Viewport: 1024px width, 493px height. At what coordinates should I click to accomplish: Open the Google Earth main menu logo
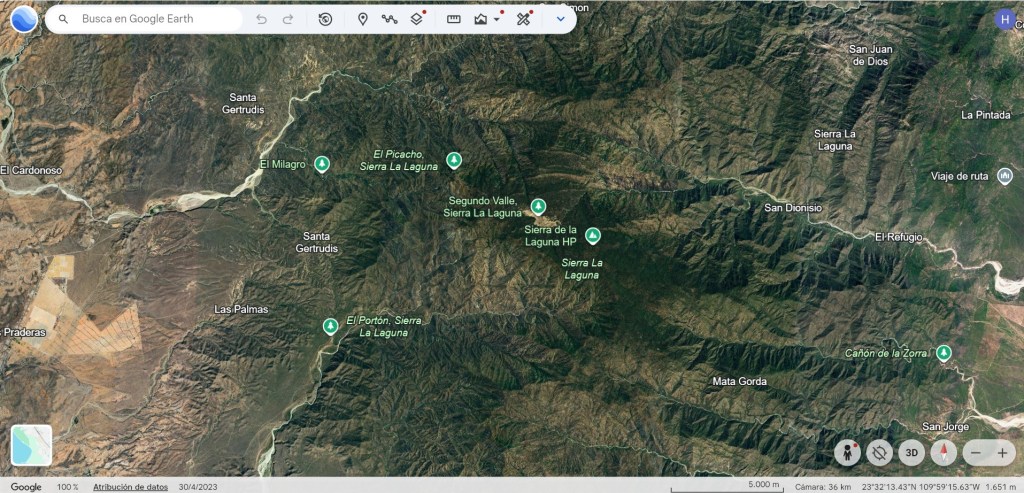coord(24,19)
